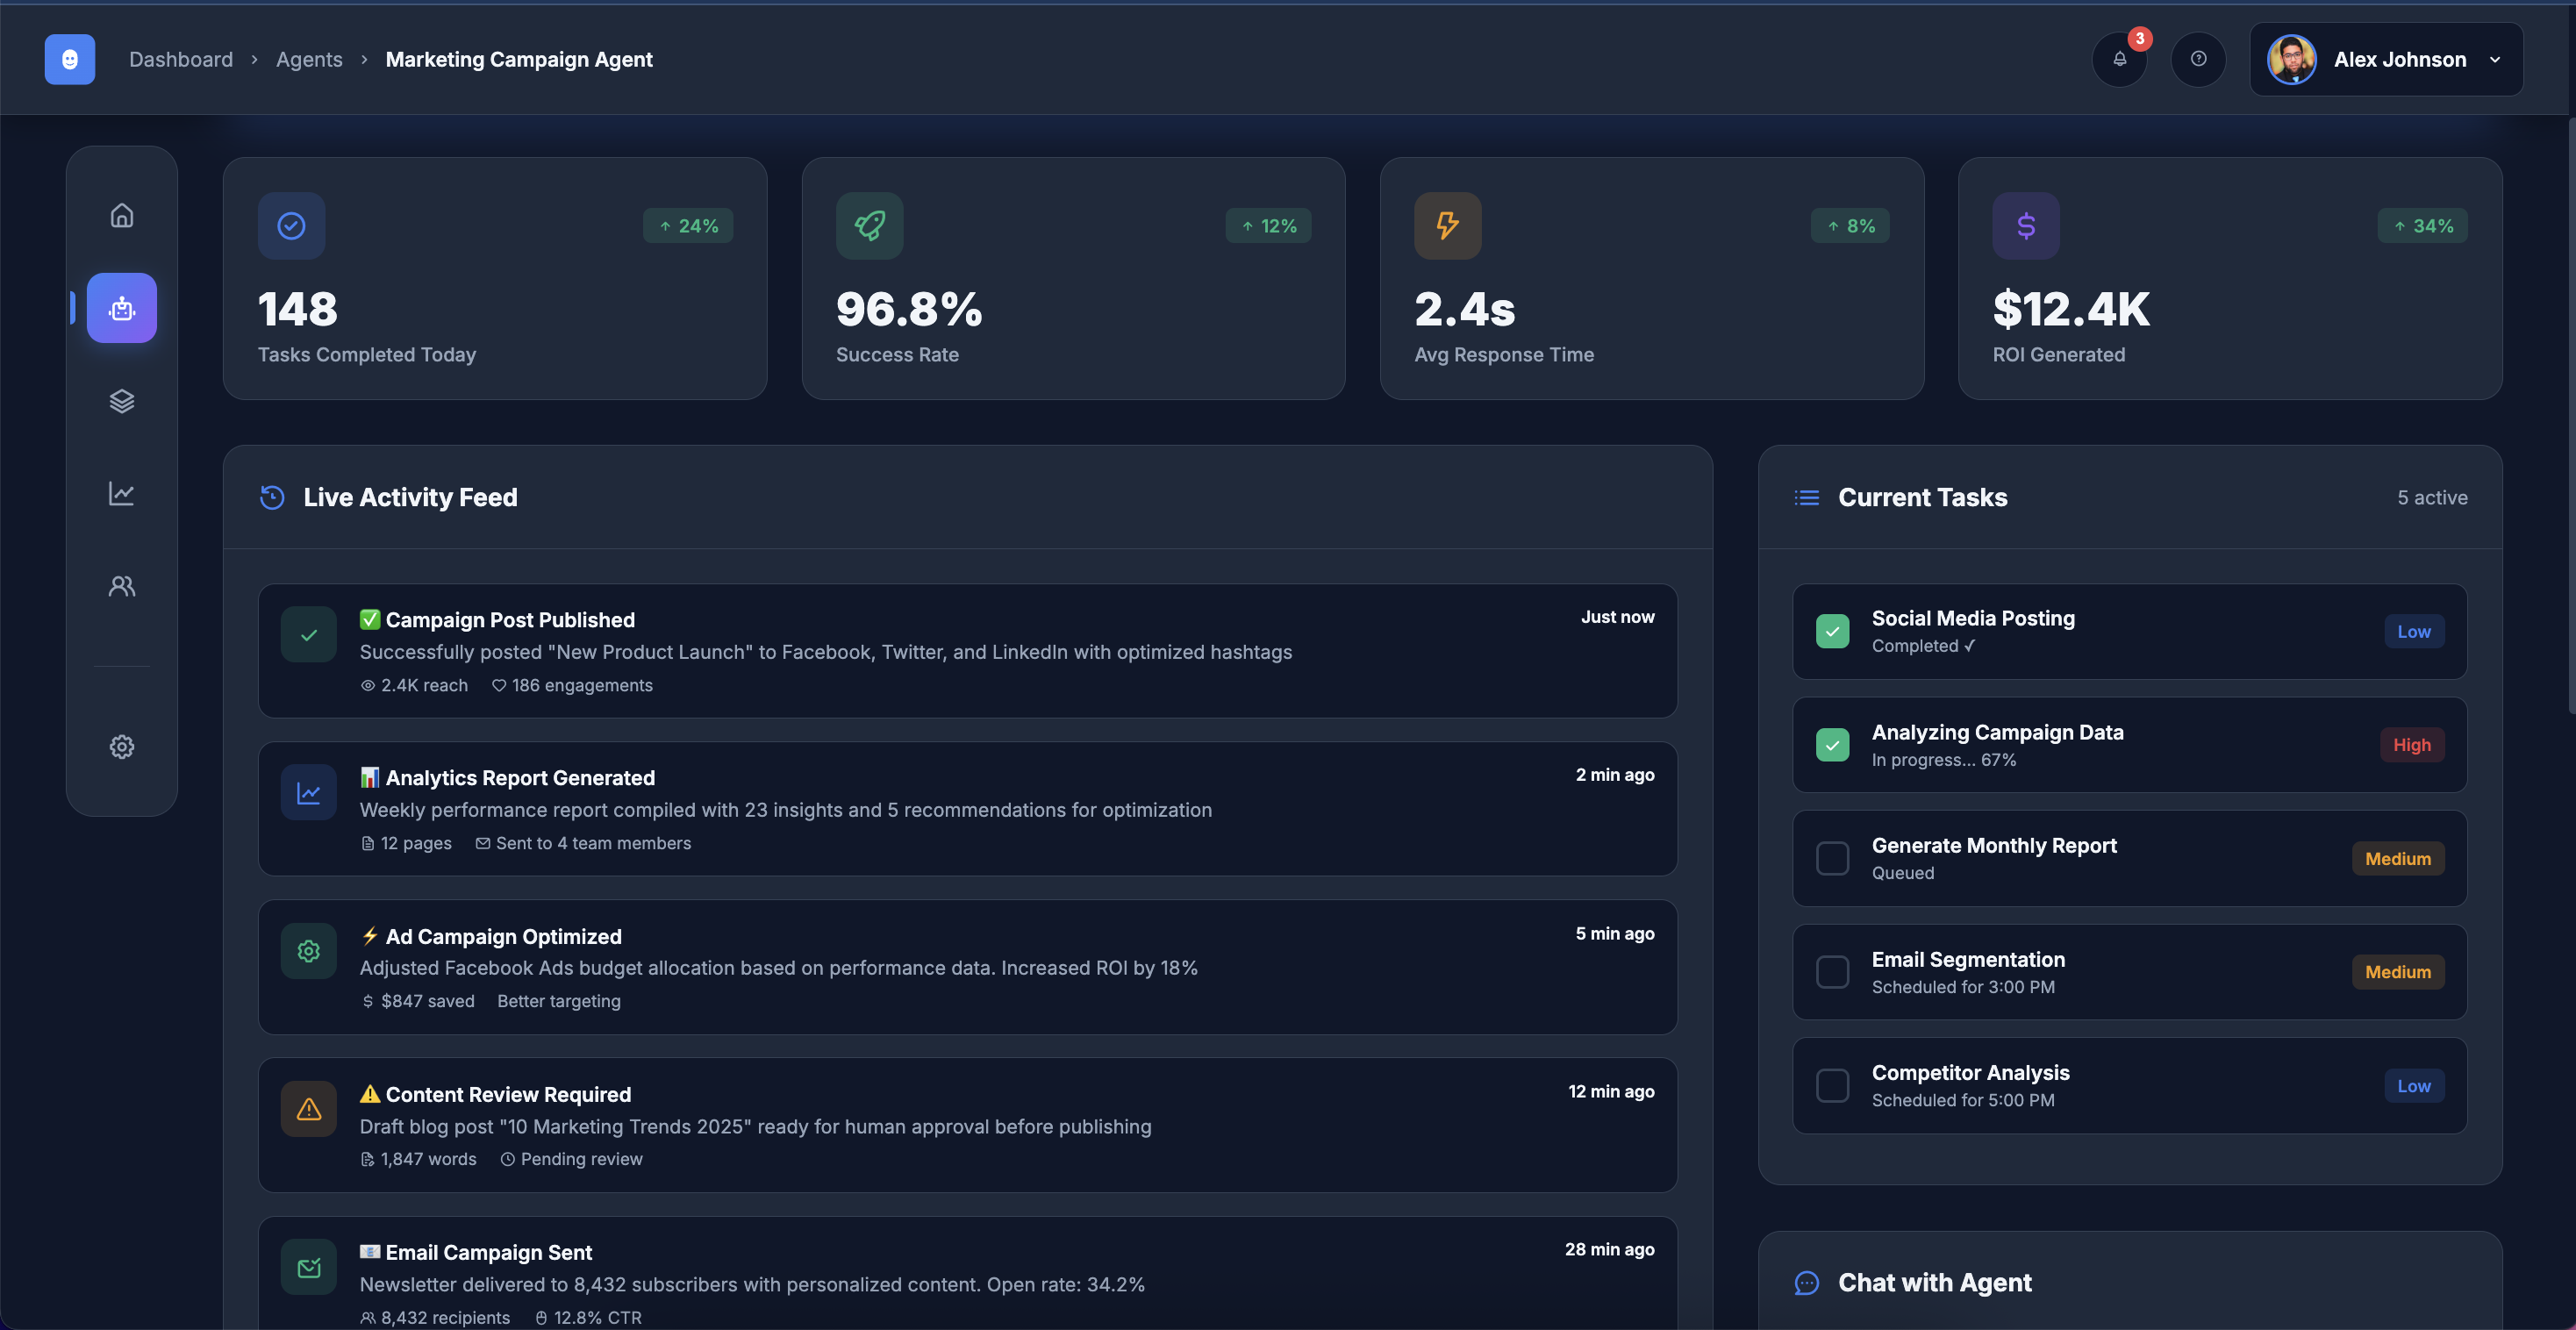Go to Dashboard breadcrumb
Screen dimensions: 2576x1330
181,59
